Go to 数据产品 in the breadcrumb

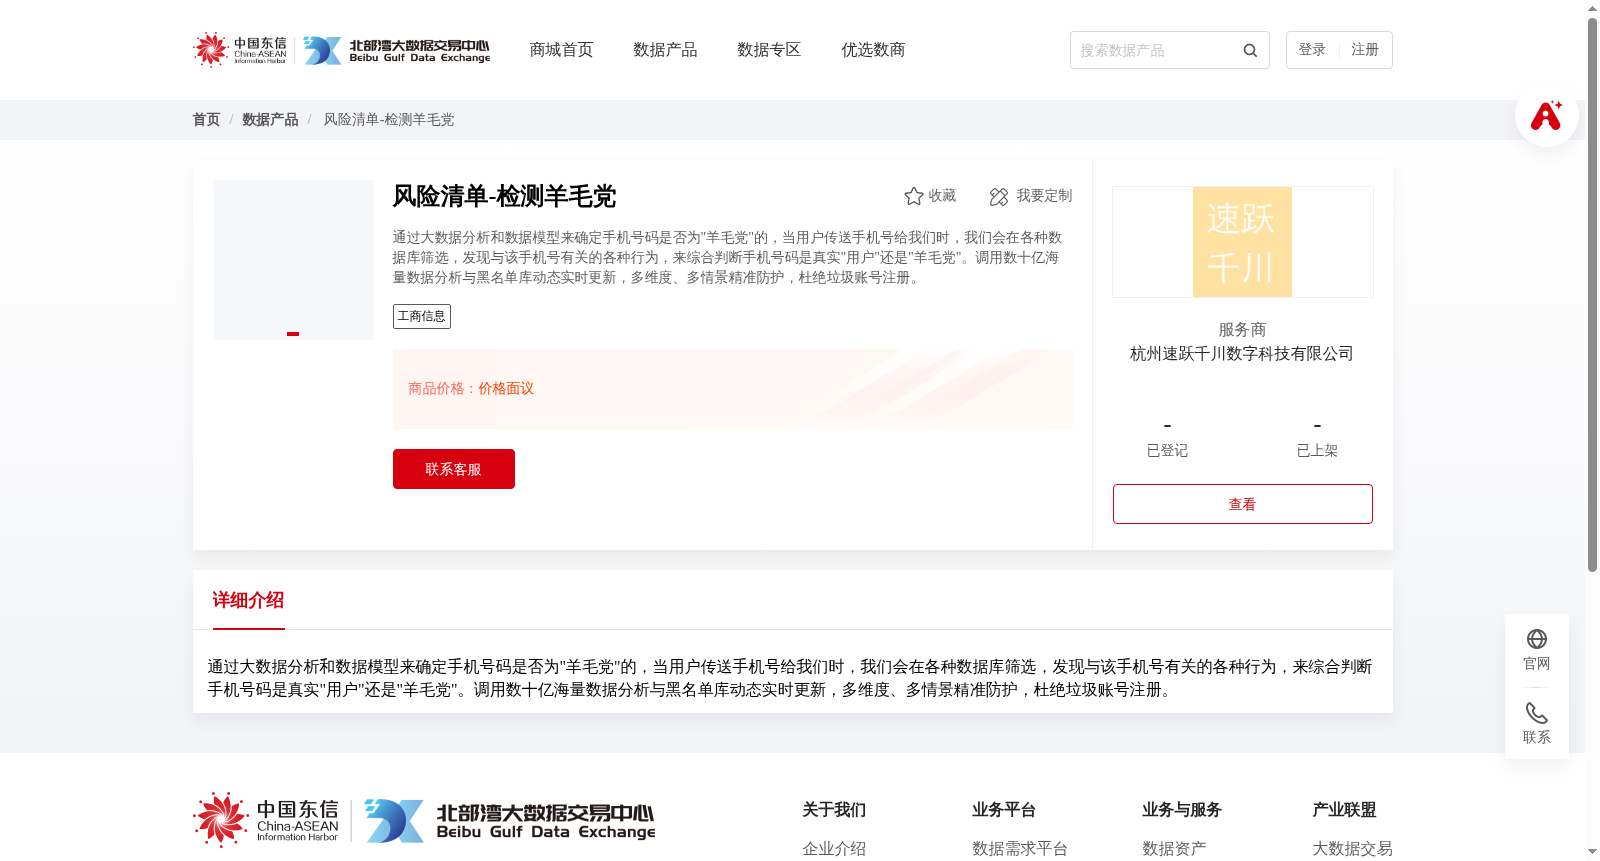click(270, 119)
